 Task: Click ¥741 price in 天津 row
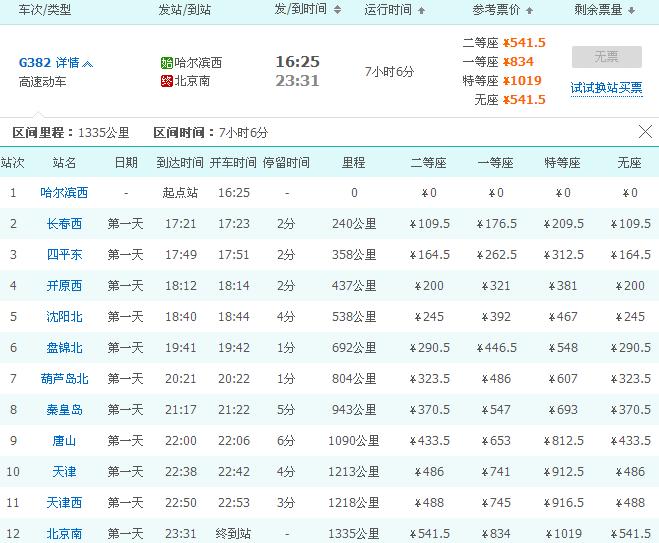496,472
